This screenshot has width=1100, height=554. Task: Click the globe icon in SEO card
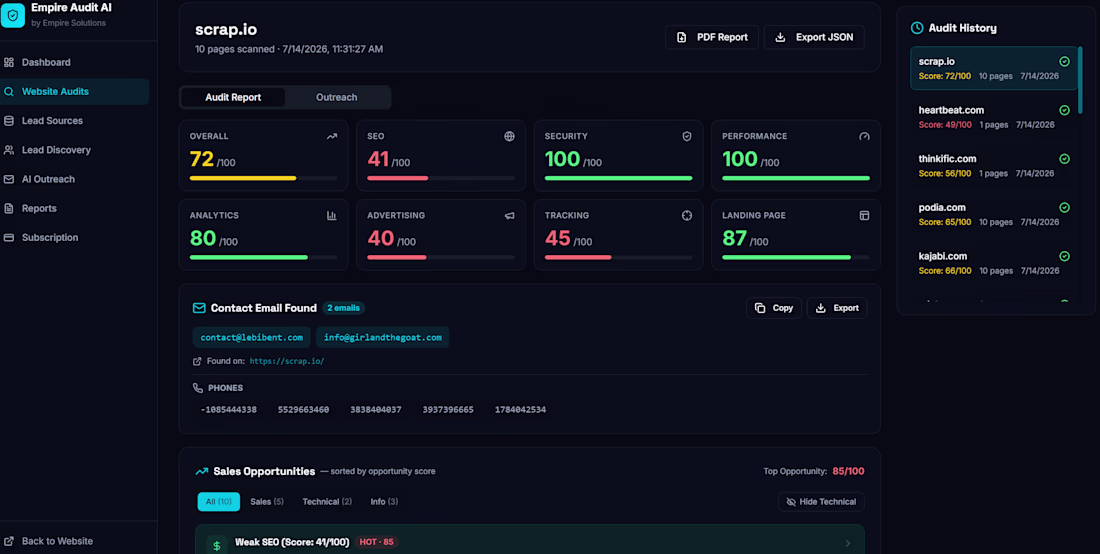point(509,136)
